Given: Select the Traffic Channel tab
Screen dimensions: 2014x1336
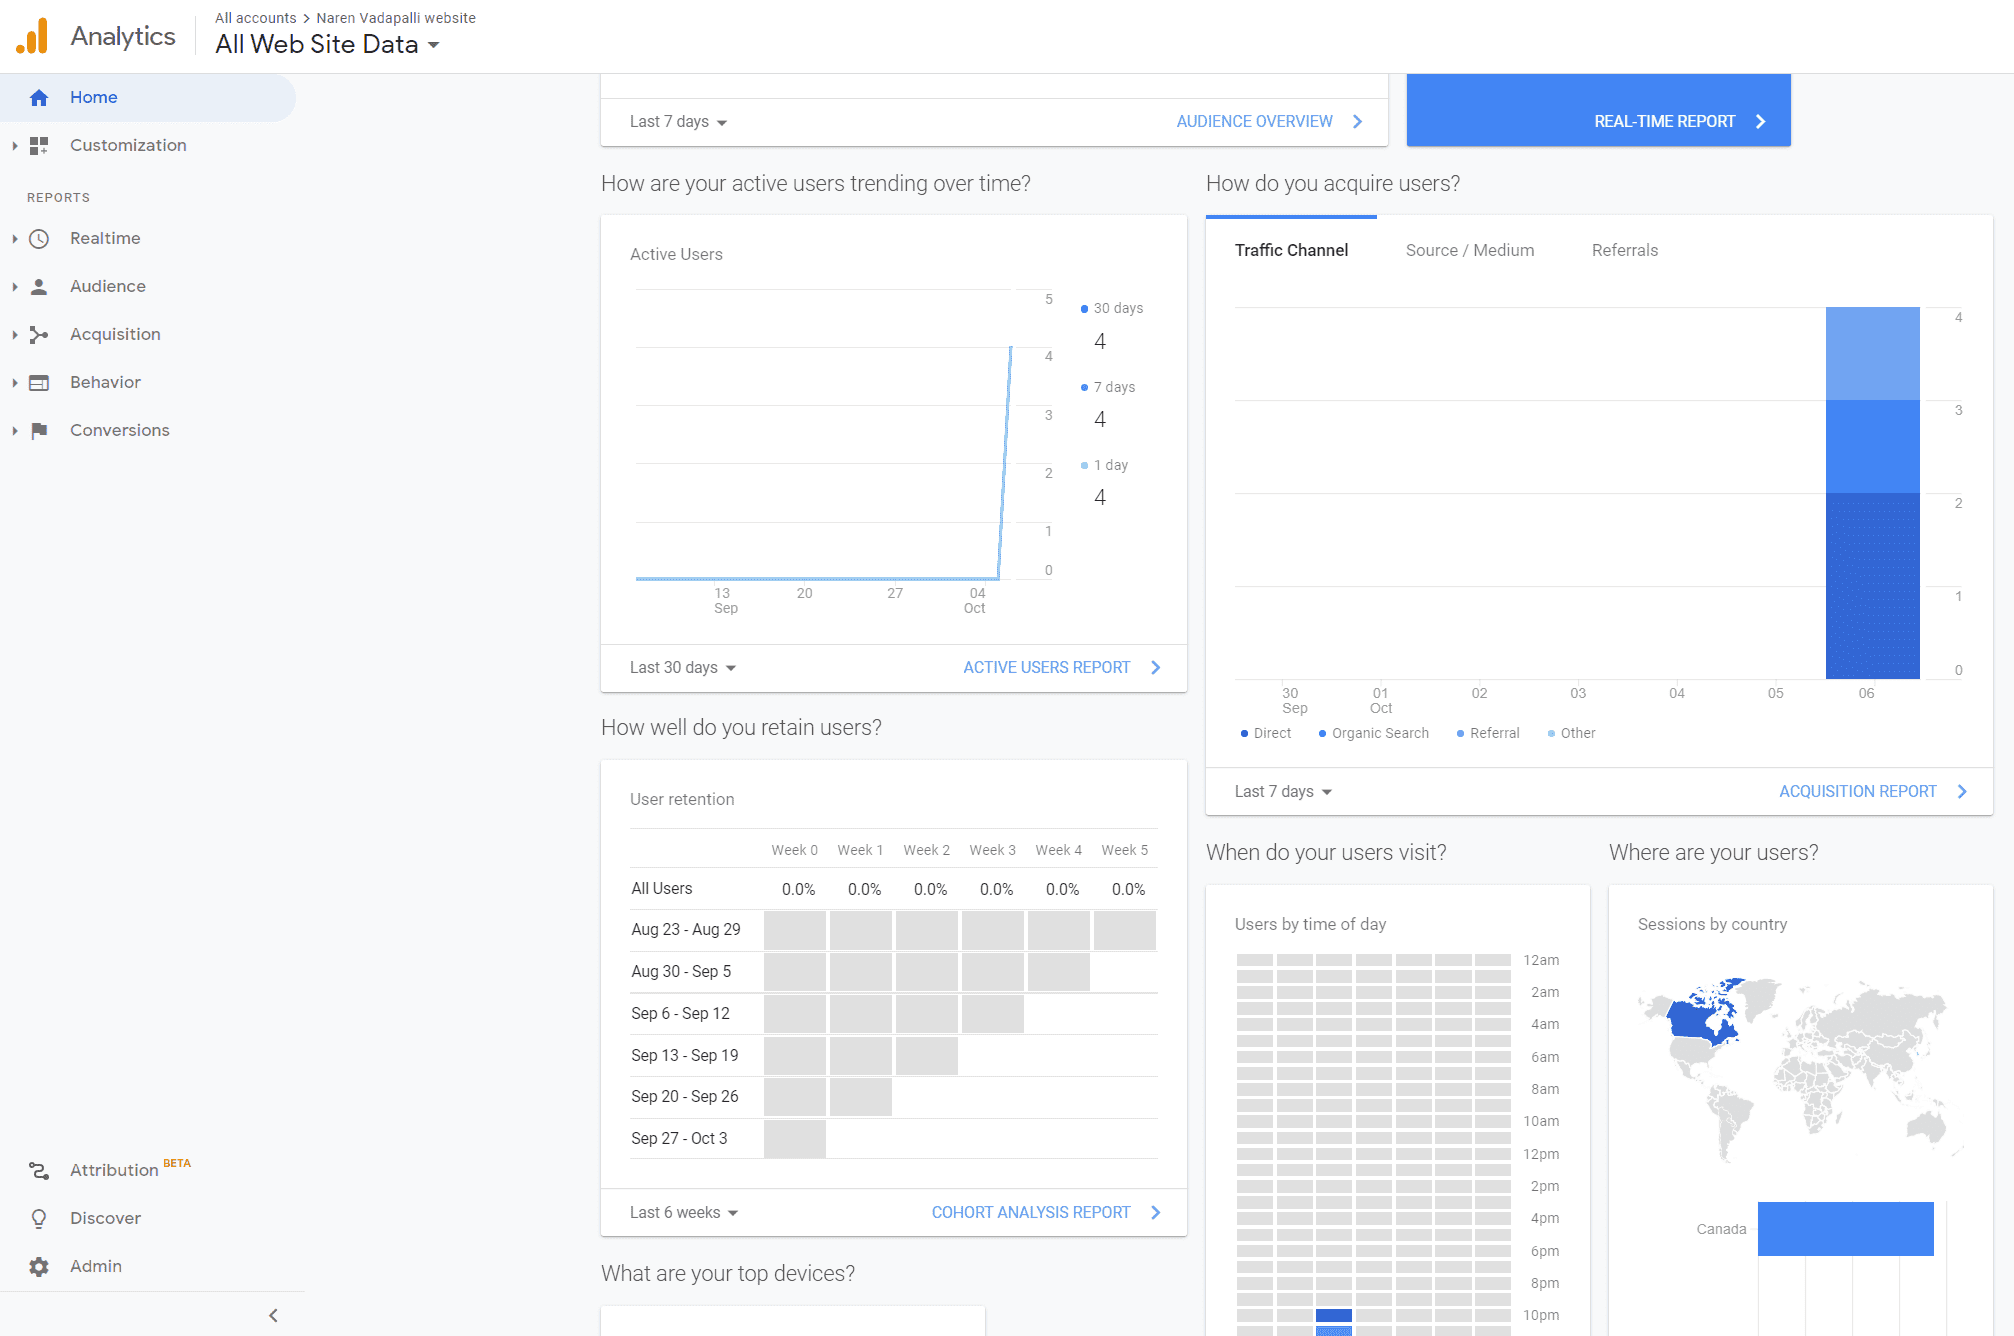Looking at the screenshot, I should coord(1291,251).
